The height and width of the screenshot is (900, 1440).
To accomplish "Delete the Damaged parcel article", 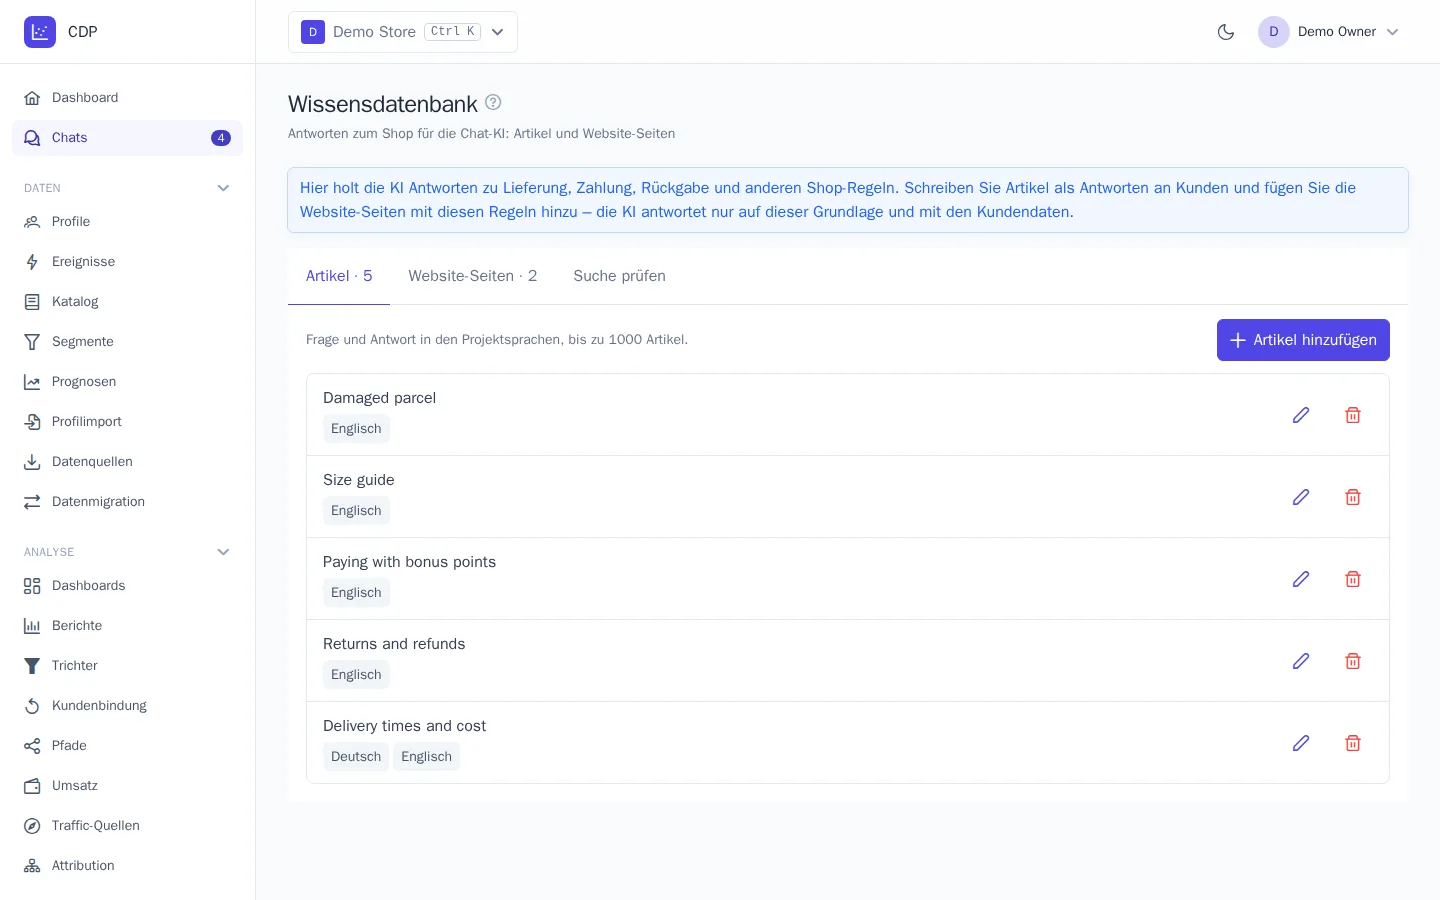I will (x=1353, y=415).
